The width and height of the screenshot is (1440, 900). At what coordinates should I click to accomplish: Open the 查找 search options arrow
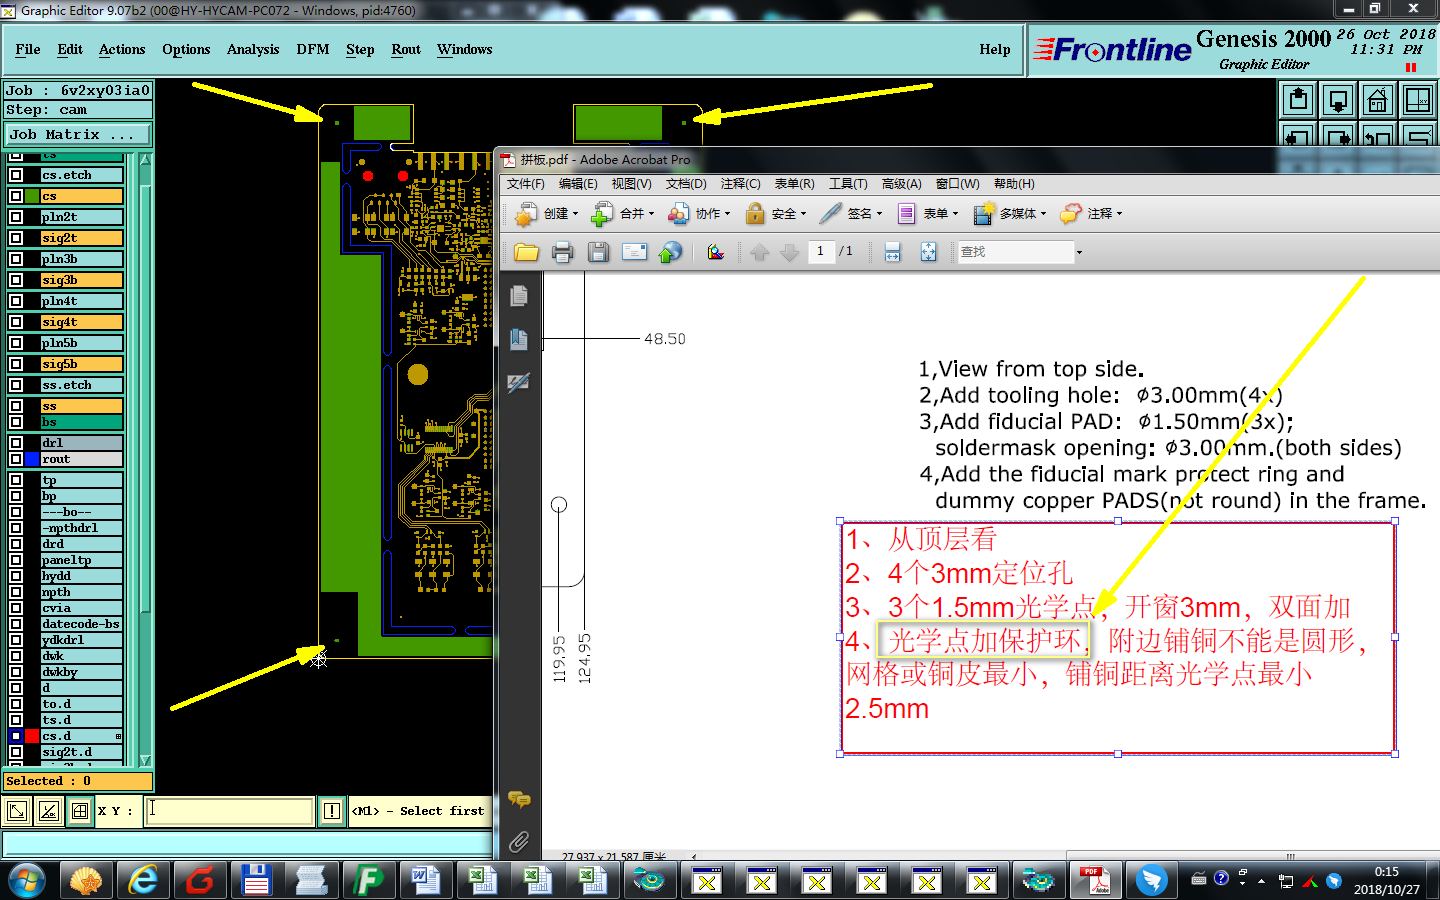(1079, 252)
